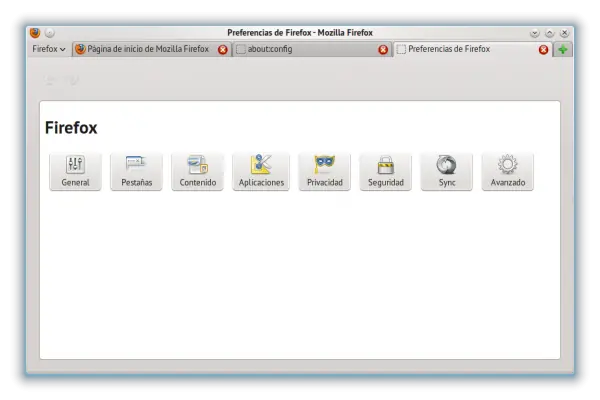This screenshot has width=600, height=400.
Task: Close the about:config tab
Action: click(x=383, y=49)
